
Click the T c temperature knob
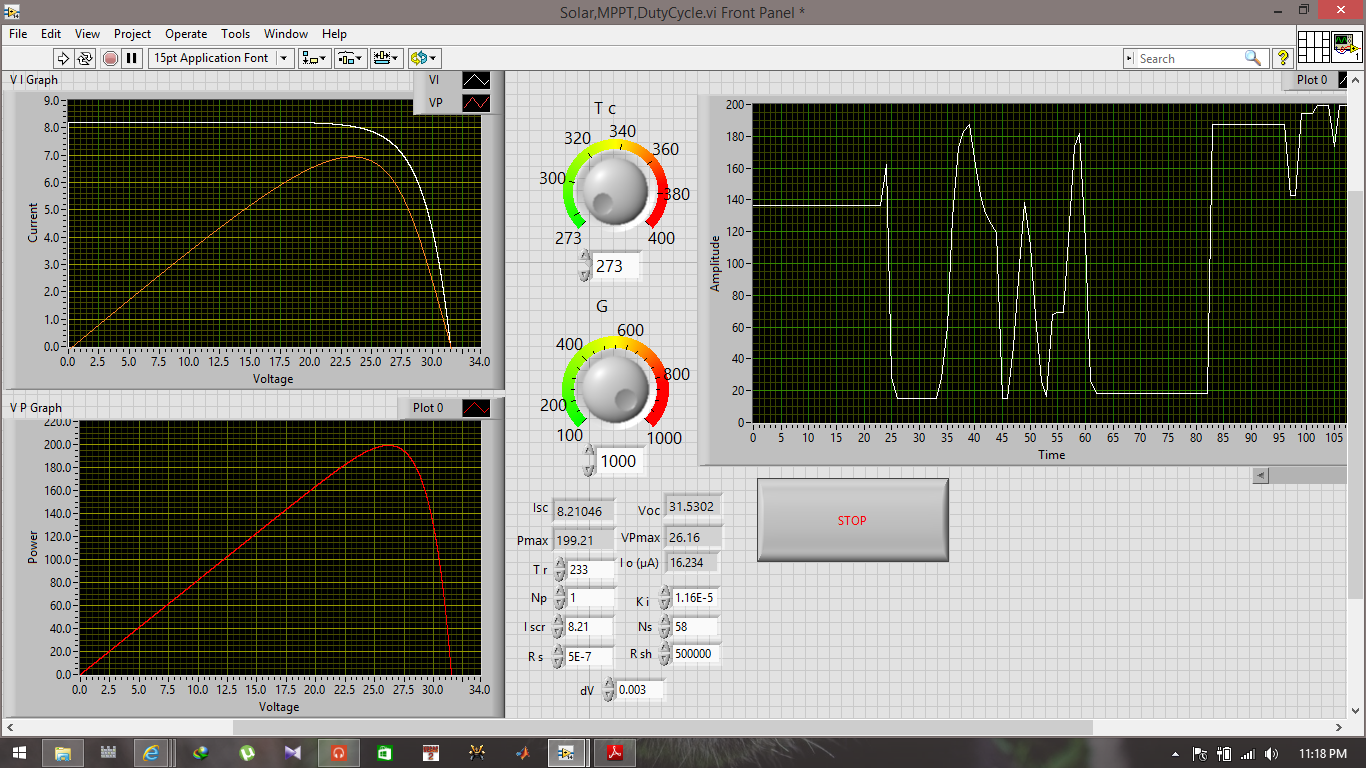coord(616,191)
